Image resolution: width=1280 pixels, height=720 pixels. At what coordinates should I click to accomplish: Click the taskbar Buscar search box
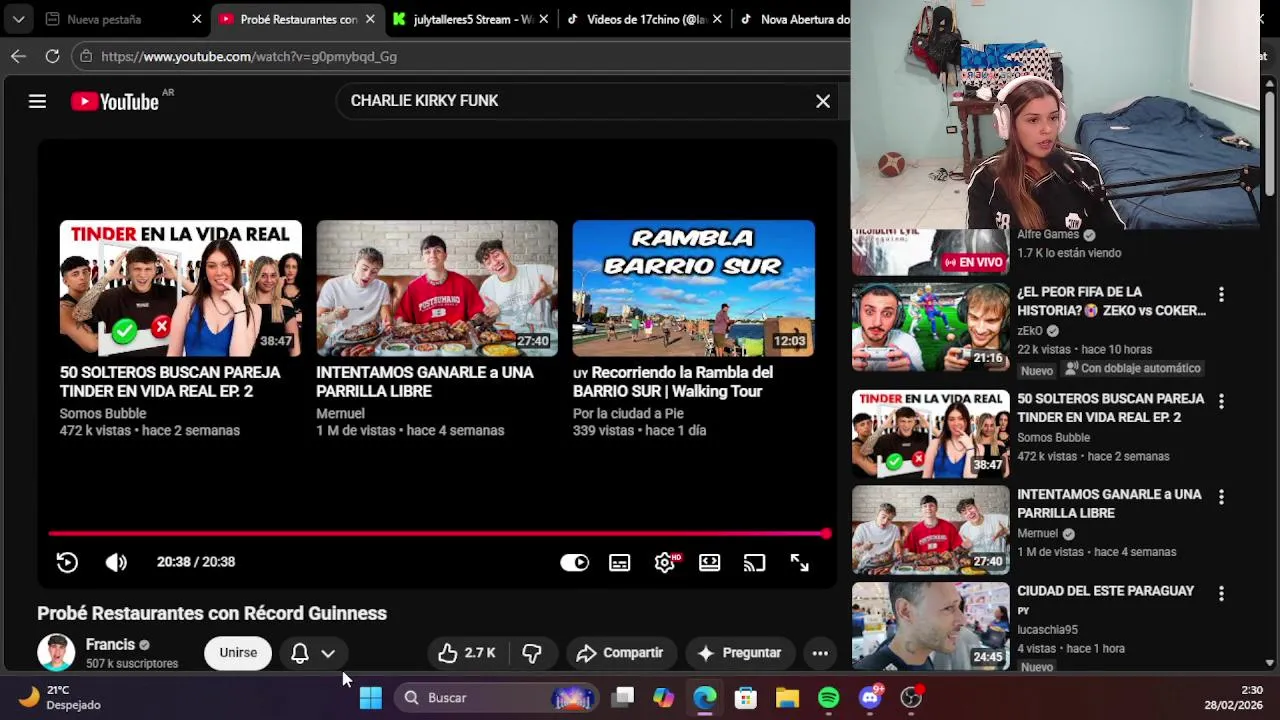pos(495,698)
